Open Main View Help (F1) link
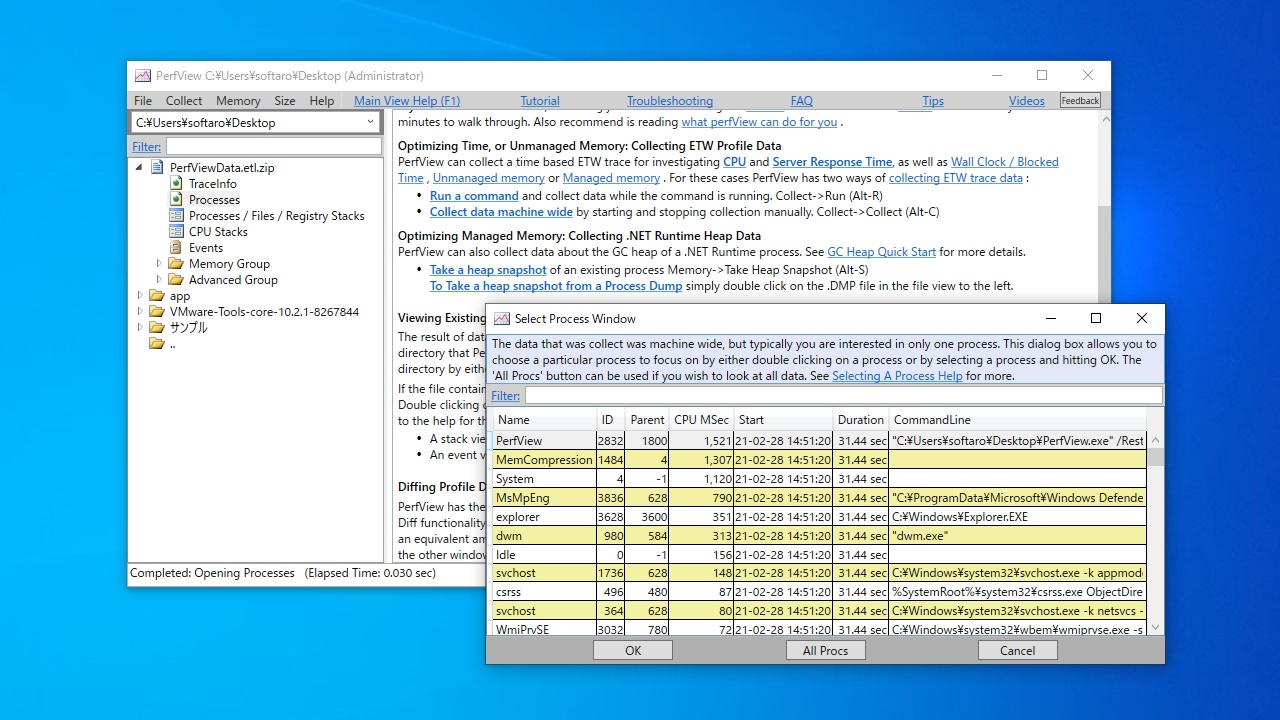This screenshot has width=1280, height=720. (x=407, y=101)
